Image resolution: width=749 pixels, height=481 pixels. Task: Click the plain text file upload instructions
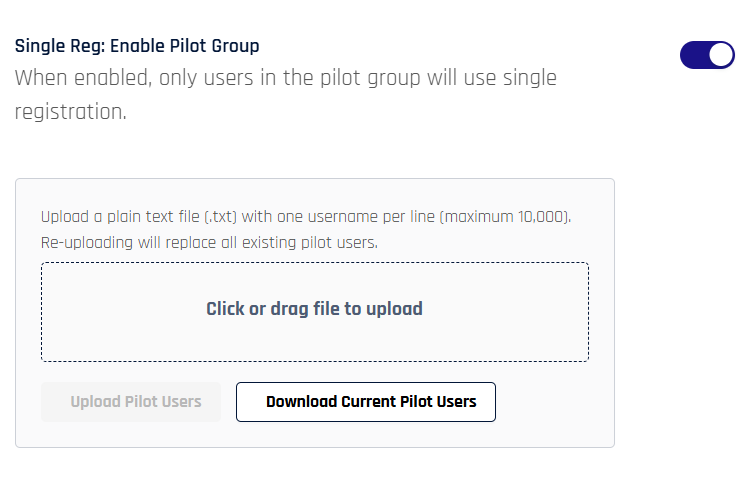click(305, 217)
